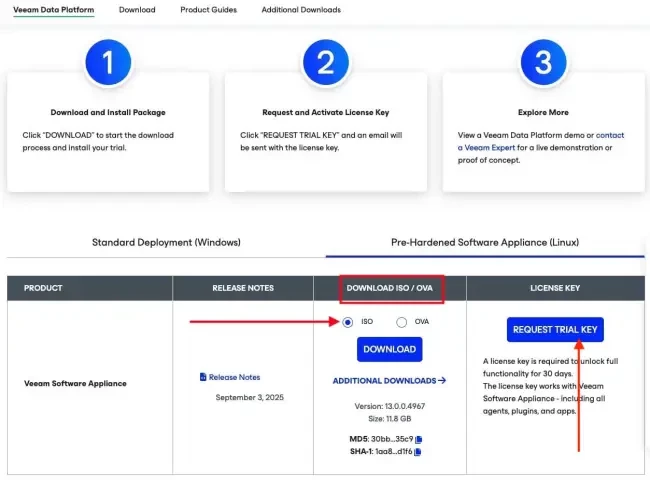Click the SHA-1: 1aa8...d1f6 value
This screenshot has width=650, height=480.
(381, 451)
